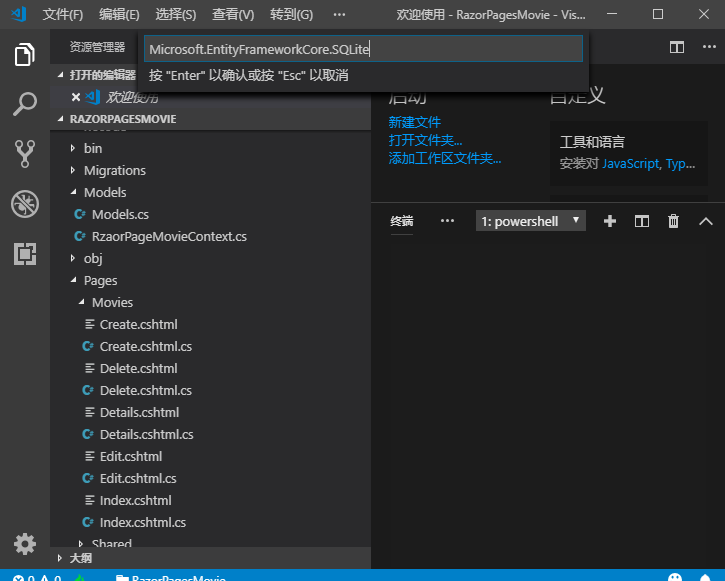Open Details.cshtml.cs file

(147, 434)
